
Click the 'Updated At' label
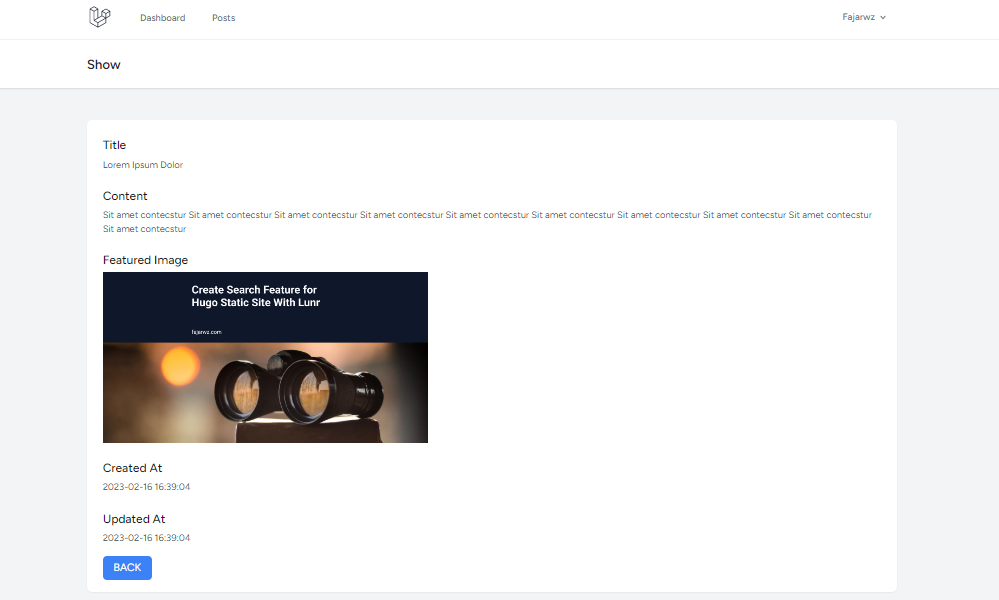134,519
